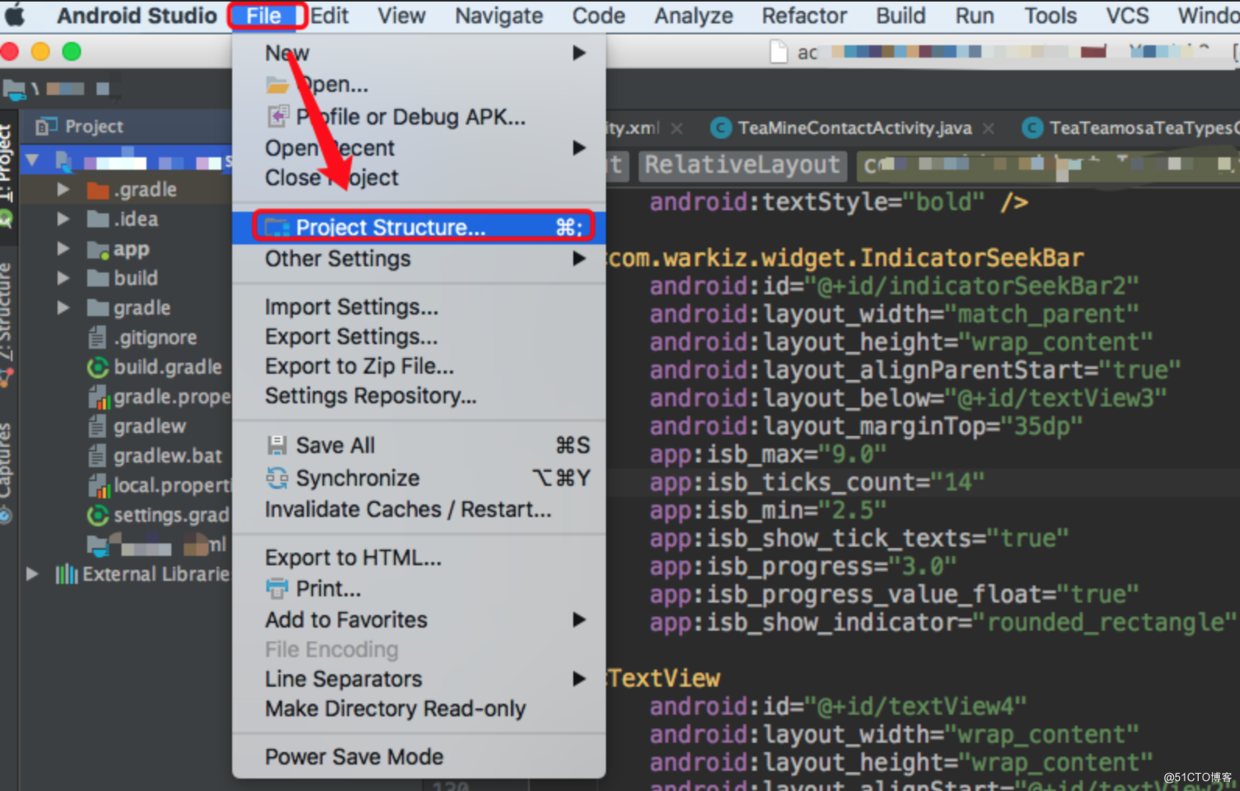Viewport: 1240px width, 791px height.
Task: Select build.gradle in project tree
Action: click(x=167, y=367)
